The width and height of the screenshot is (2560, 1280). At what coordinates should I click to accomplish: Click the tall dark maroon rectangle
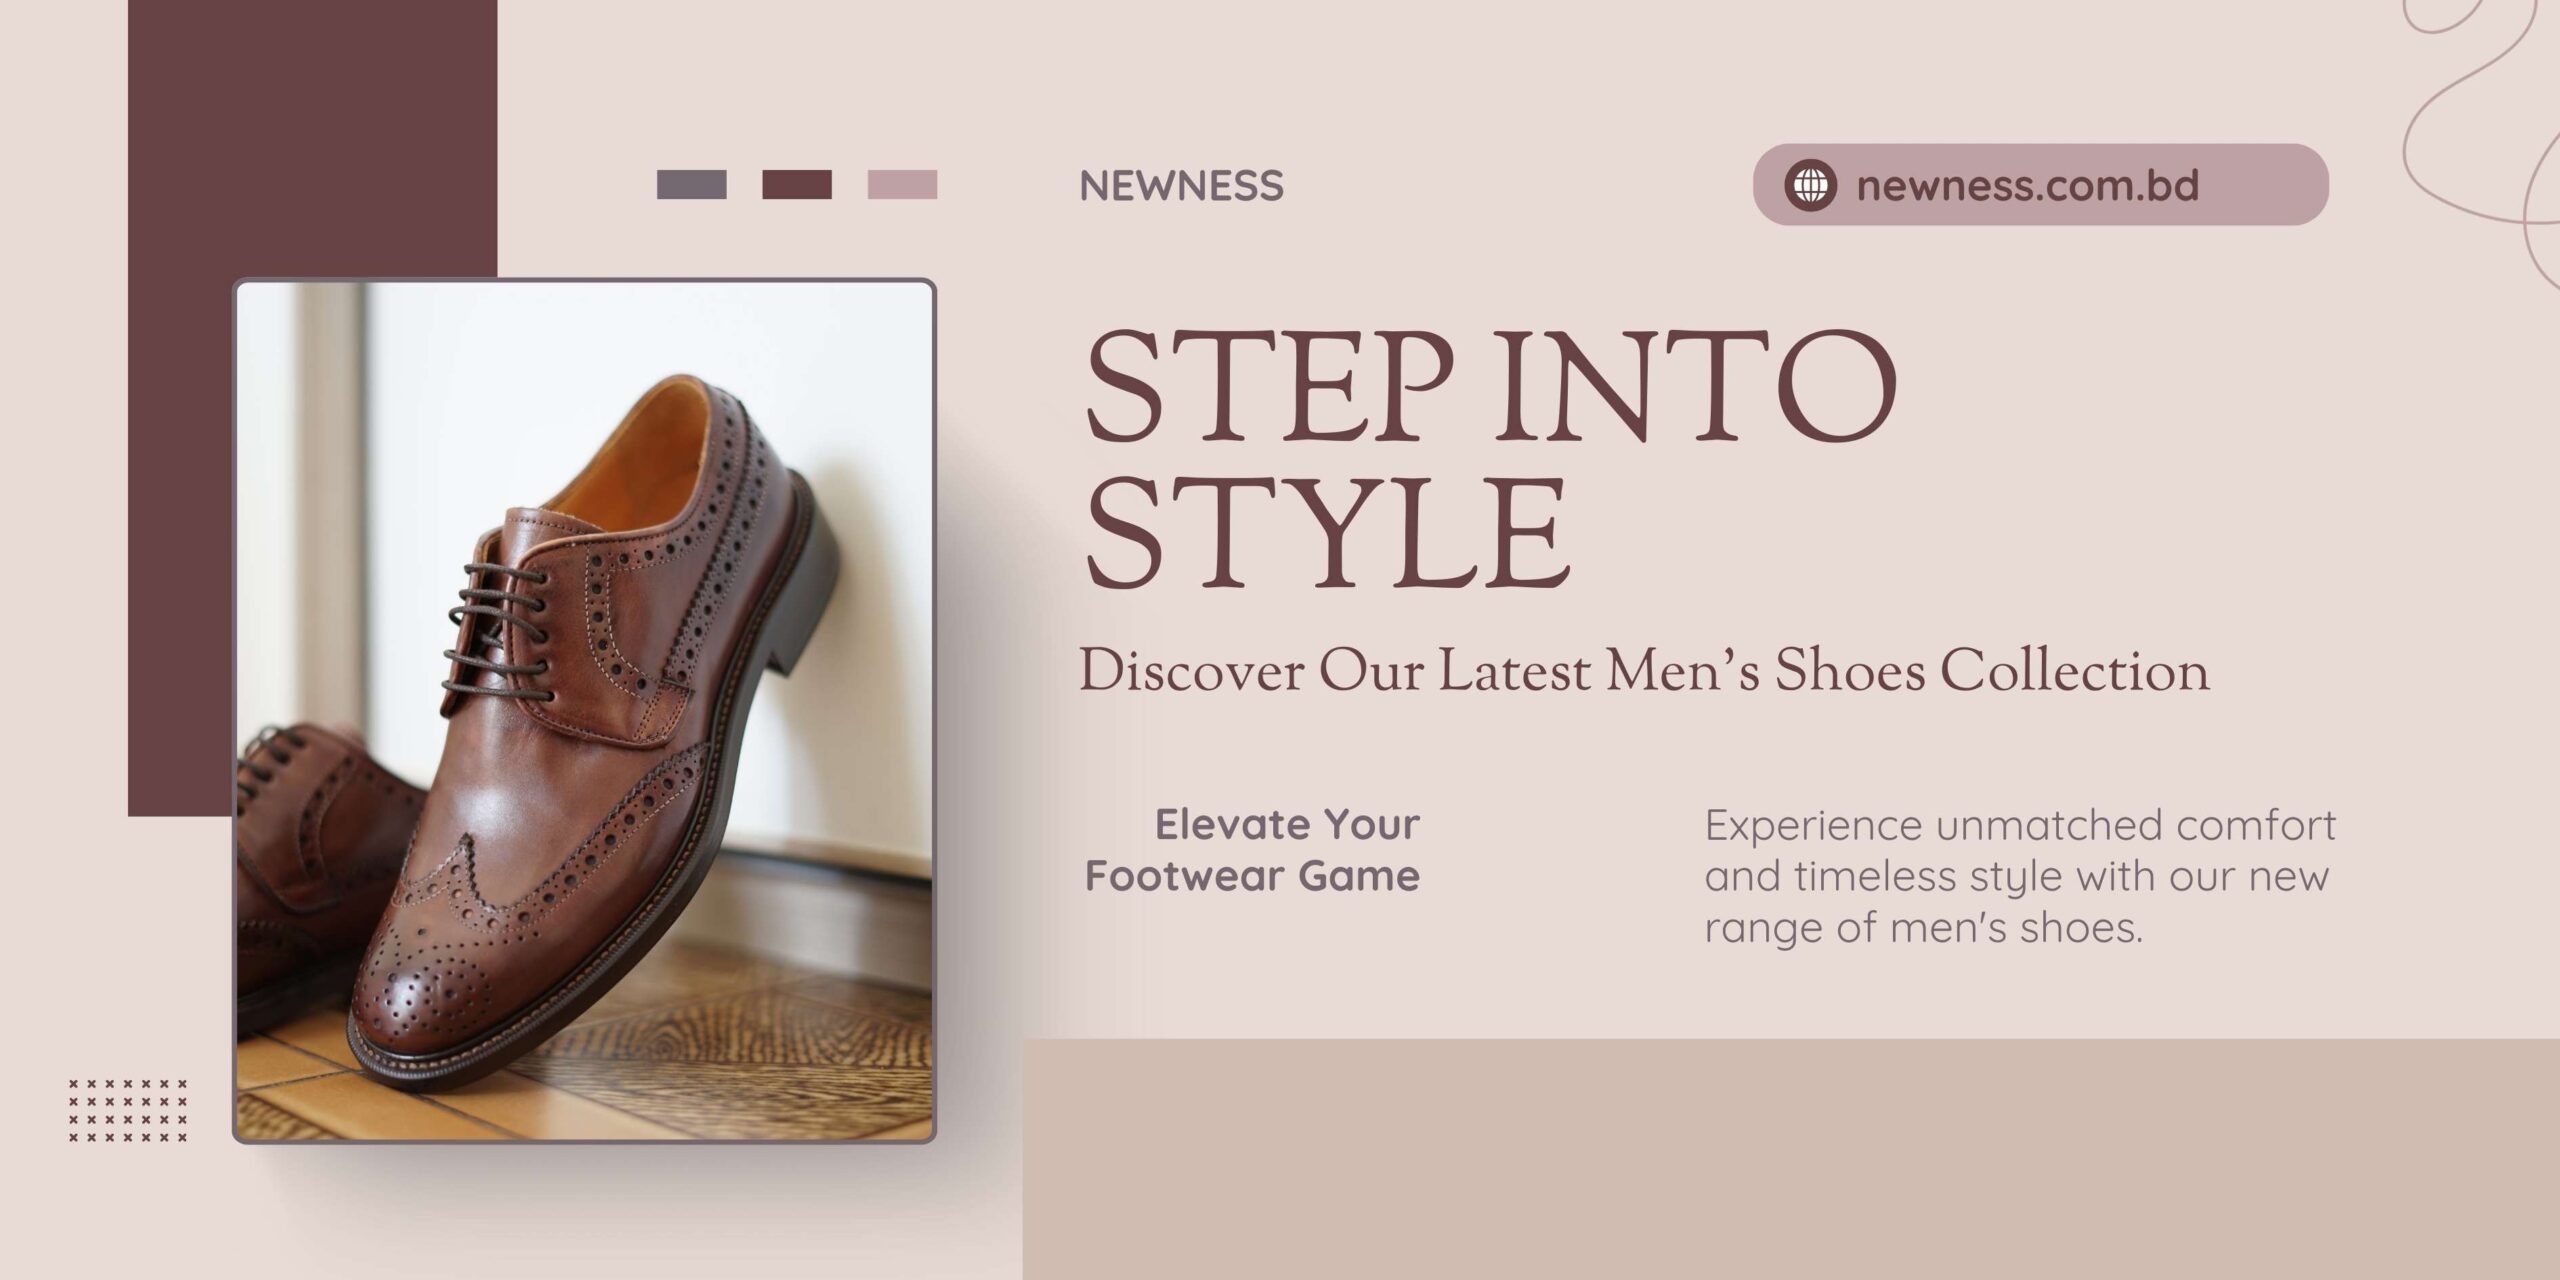(x=180, y=400)
